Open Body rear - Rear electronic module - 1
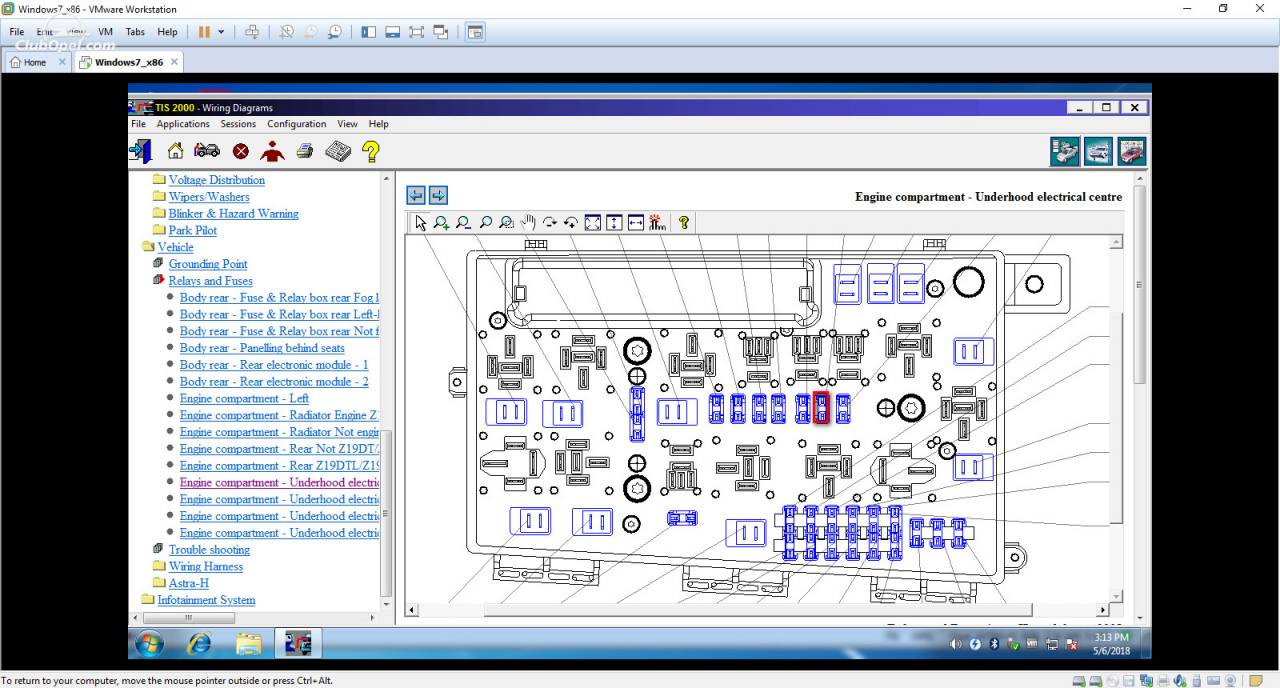 tap(274, 365)
